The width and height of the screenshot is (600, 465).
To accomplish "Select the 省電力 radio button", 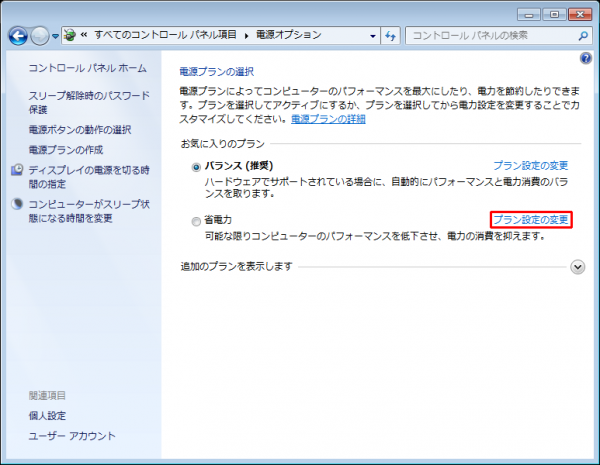I will coord(196,221).
